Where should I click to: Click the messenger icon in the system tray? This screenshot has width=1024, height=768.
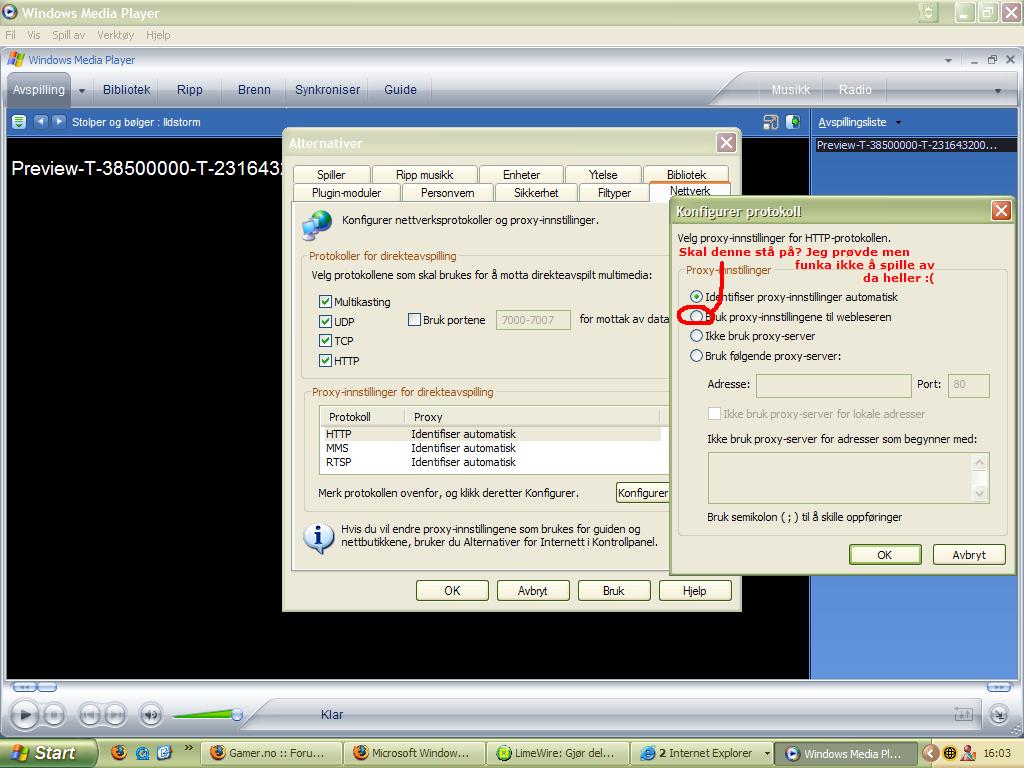point(969,753)
